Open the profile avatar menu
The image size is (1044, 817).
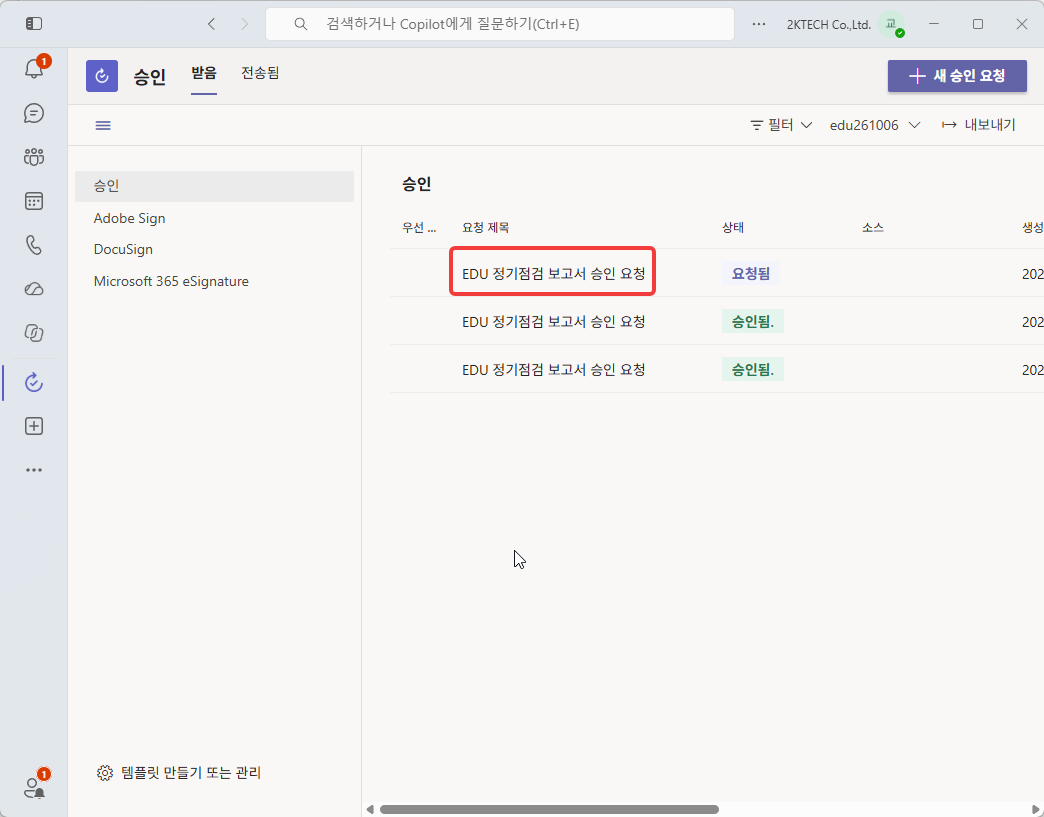coord(891,24)
